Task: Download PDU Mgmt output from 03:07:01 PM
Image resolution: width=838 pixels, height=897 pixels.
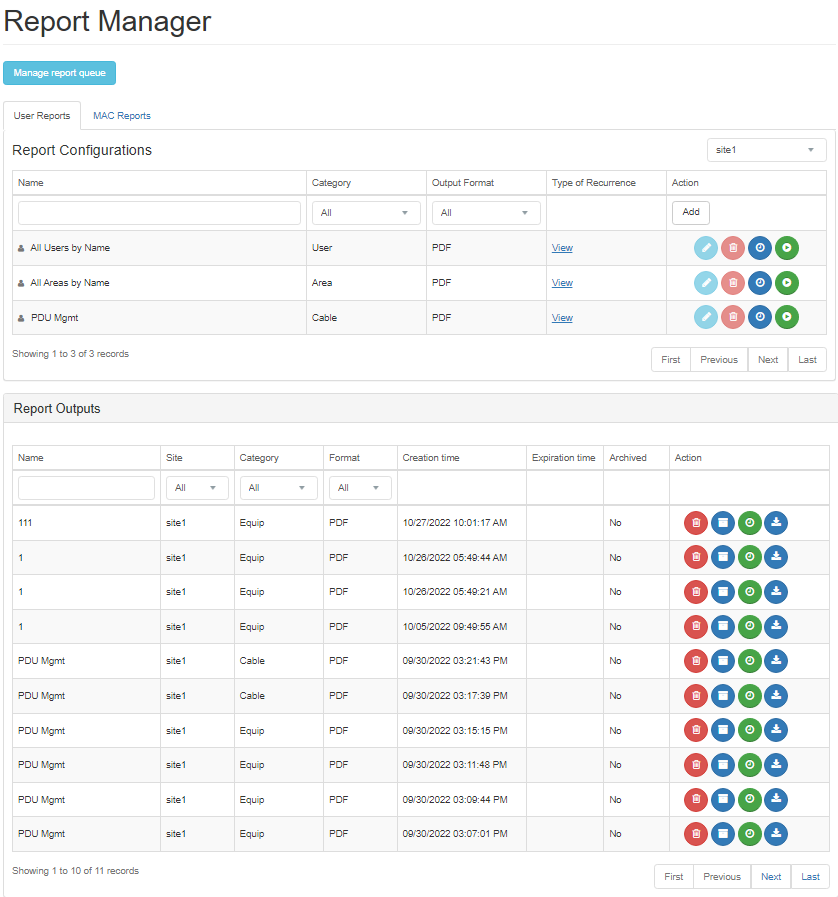Action: pos(776,834)
